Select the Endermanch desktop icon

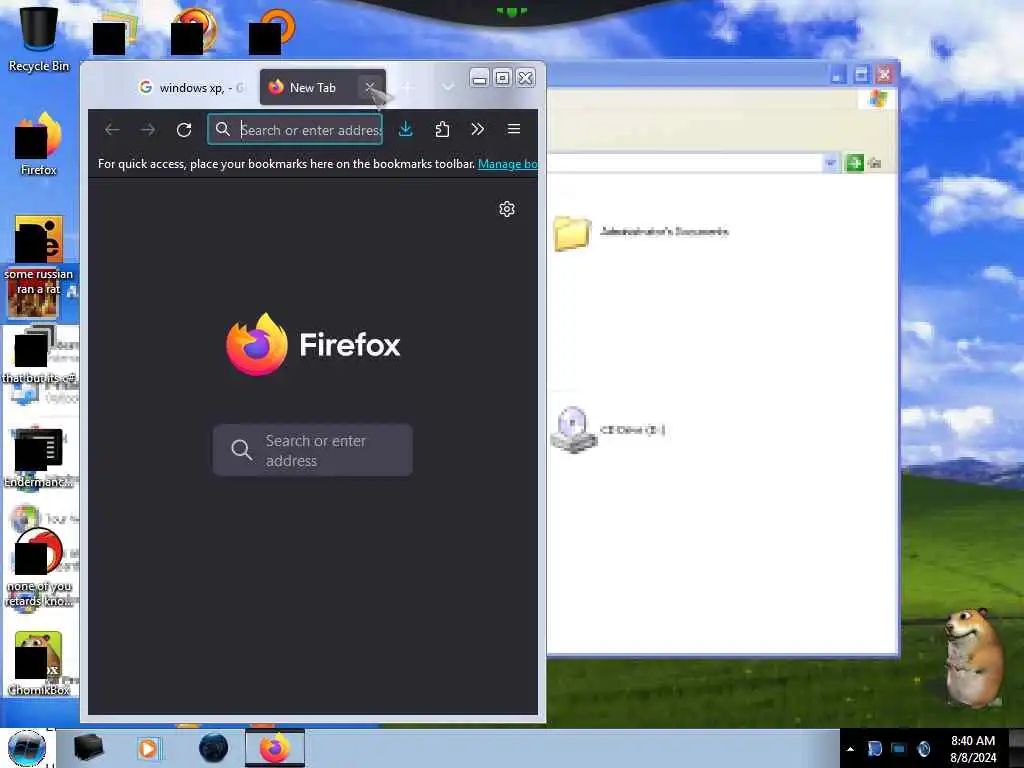click(x=39, y=458)
